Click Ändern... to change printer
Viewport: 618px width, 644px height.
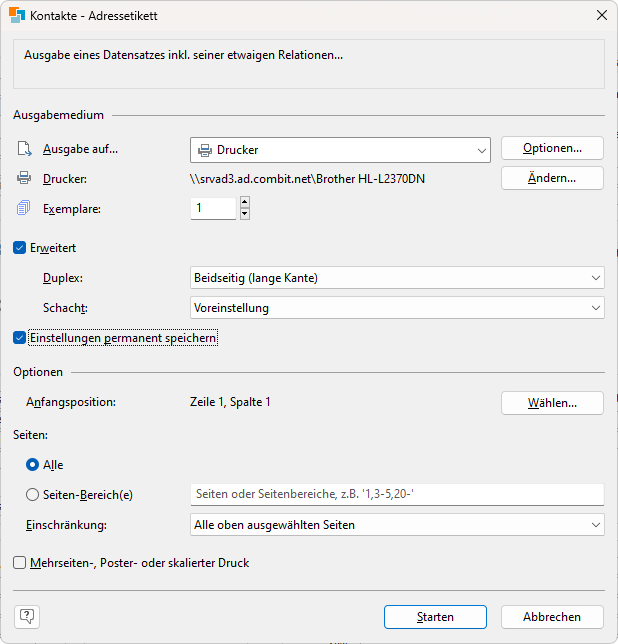(552, 178)
